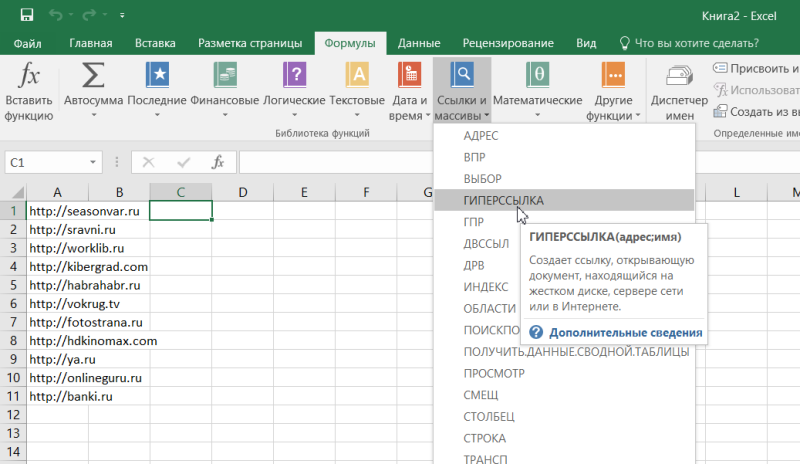Select the ВПР function from the menu
Image resolution: width=800 pixels, height=464 pixels.
click(564, 157)
